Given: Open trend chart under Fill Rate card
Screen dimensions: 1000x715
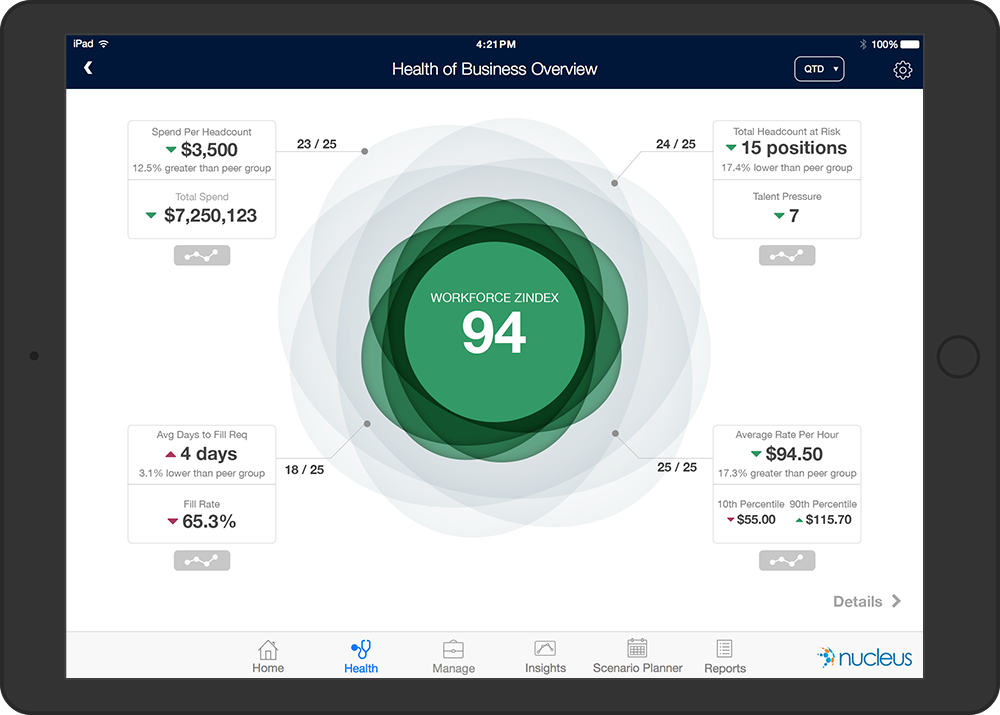Looking at the screenshot, I should (x=202, y=561).
